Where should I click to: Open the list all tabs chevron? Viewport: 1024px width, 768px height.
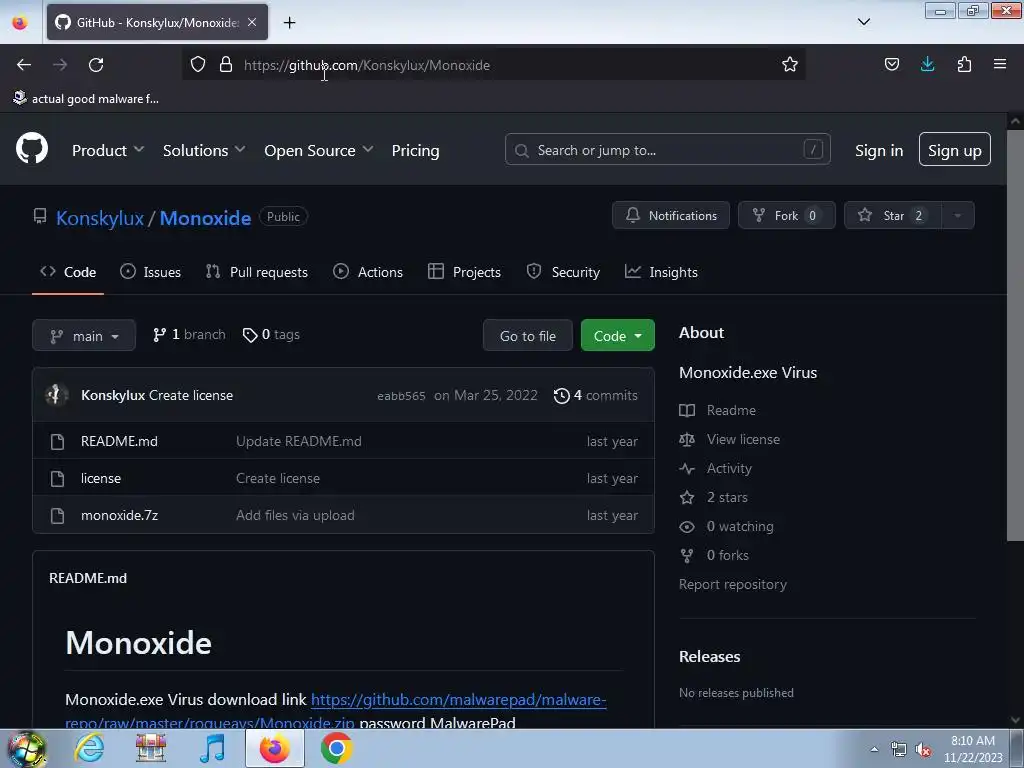863,22
